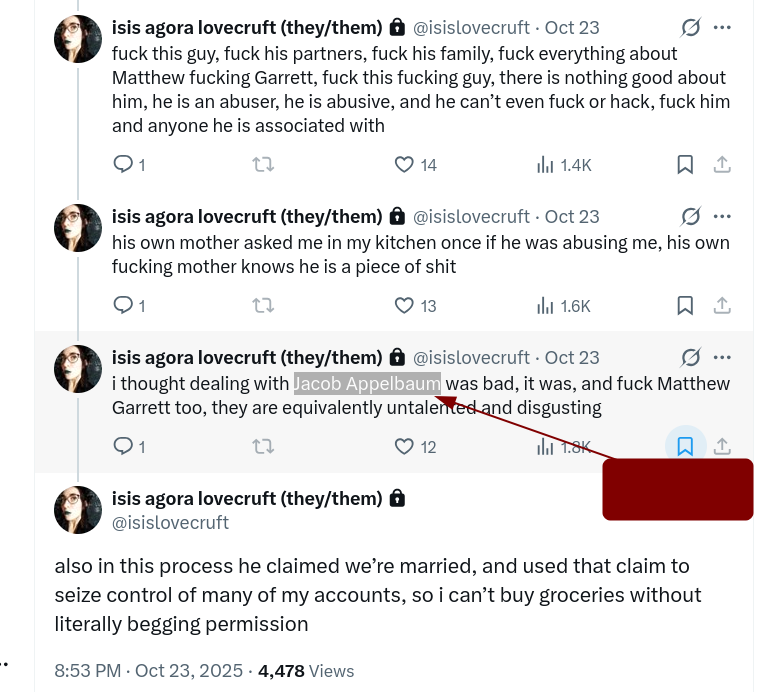Bookmark the first tweet in the thread
Image resolution: width=774 pixels, height=692 pixels.
(x=685, y=165)
